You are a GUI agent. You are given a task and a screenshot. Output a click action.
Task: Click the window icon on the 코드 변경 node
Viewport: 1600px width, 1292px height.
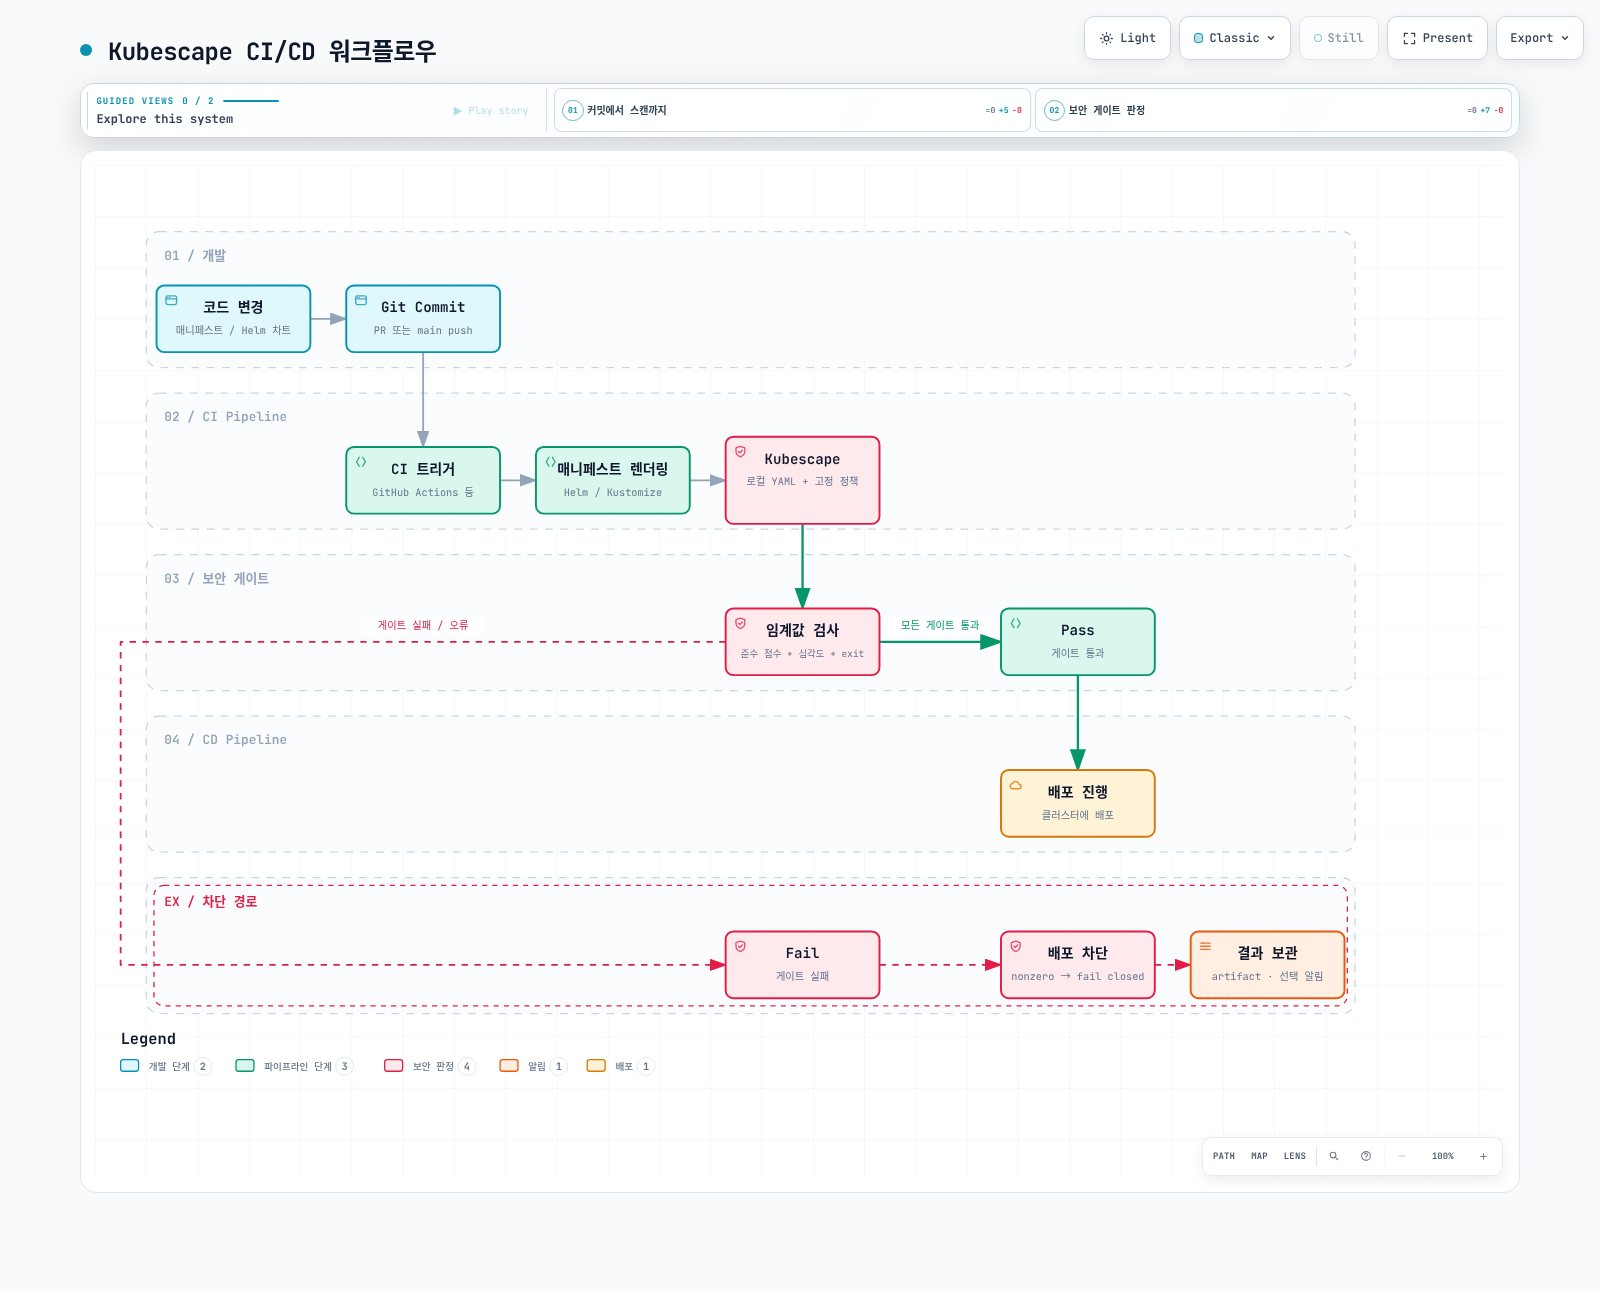click(171, 300)
